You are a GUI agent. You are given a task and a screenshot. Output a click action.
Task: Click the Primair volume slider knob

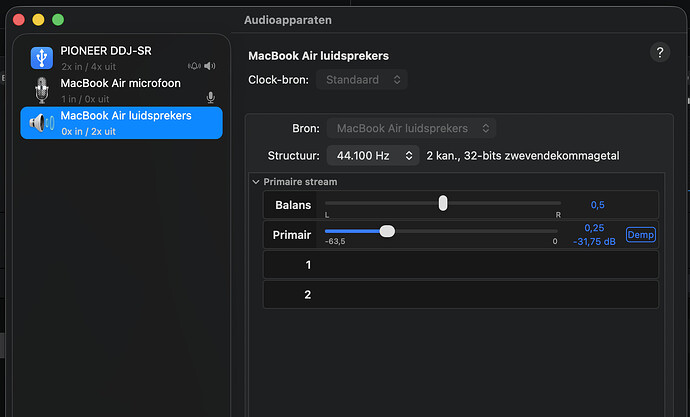387,231
